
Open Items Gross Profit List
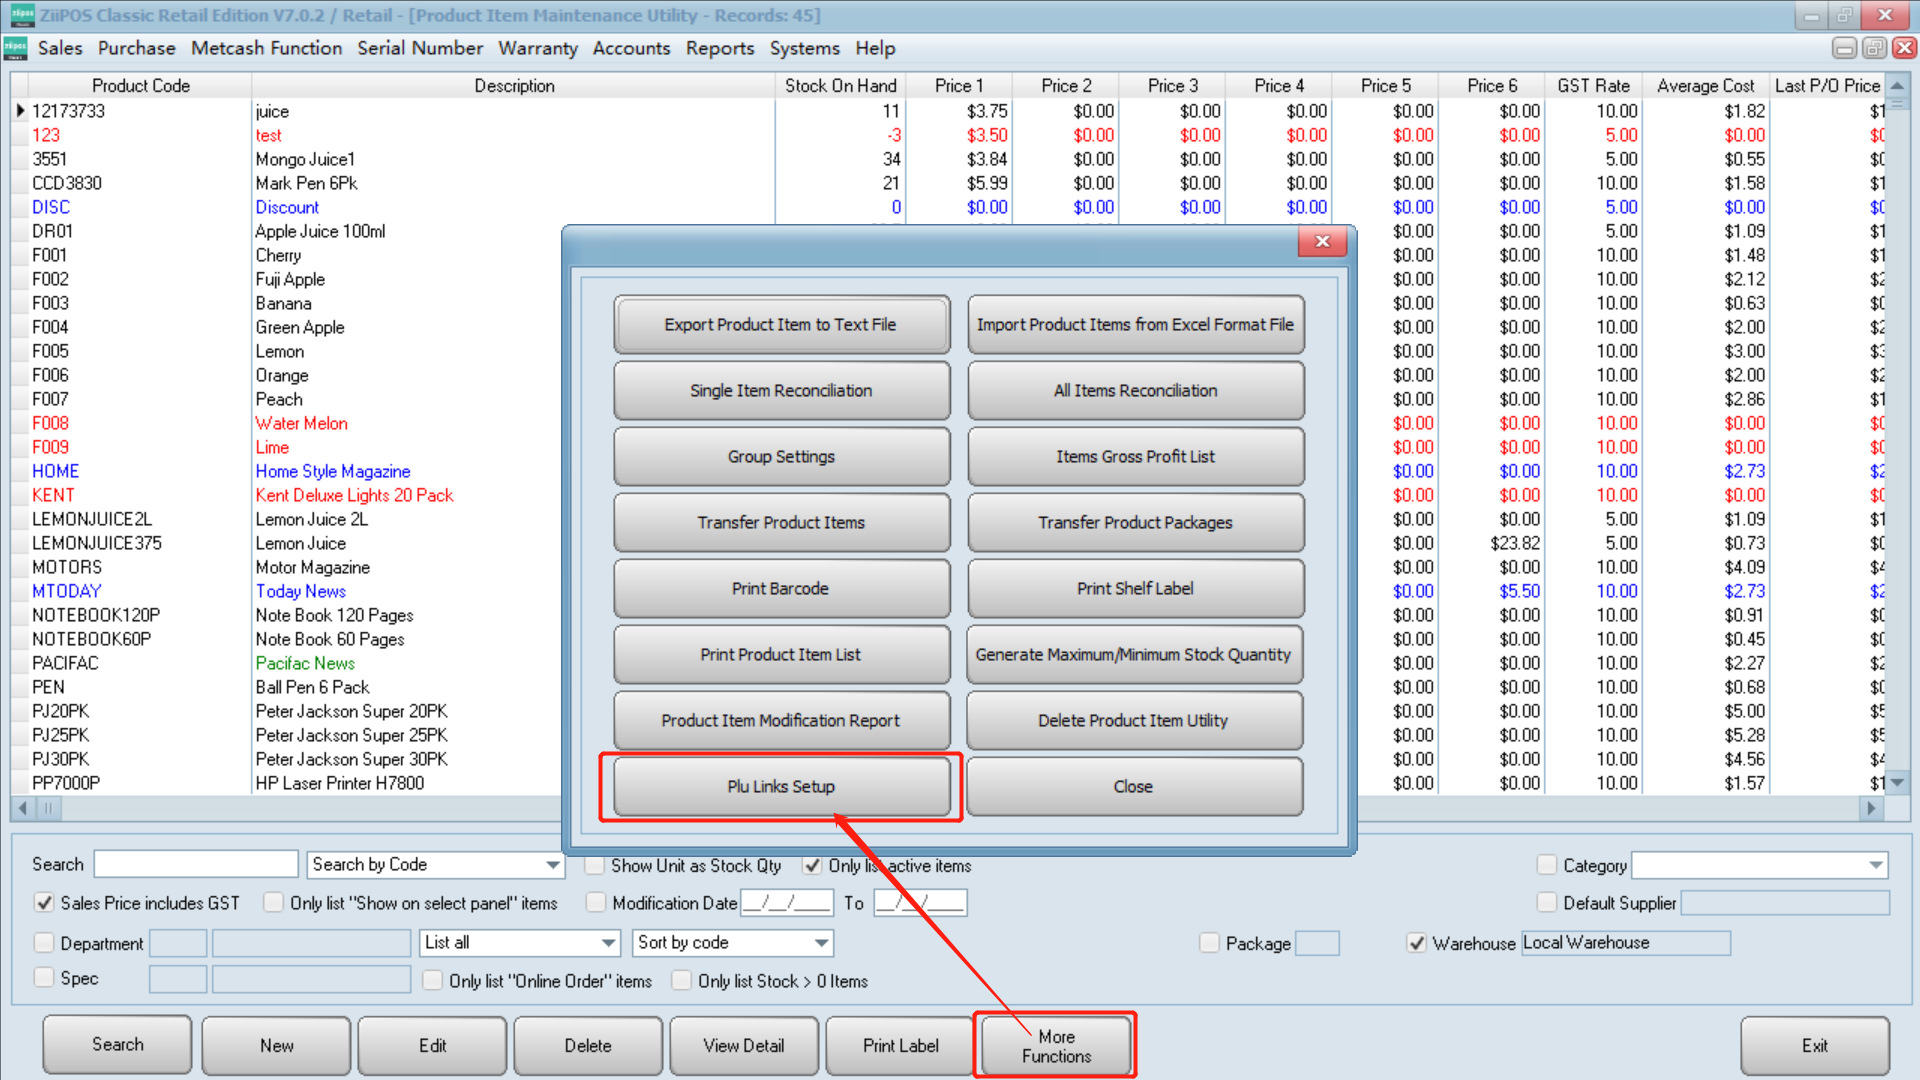coord(1135,456)
